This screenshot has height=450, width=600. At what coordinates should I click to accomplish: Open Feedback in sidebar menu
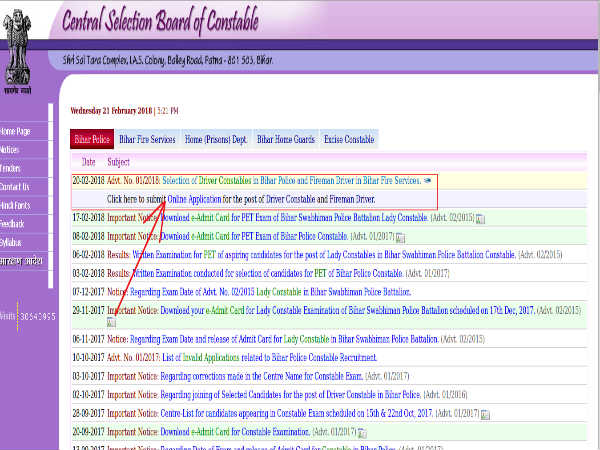(12, 224)
